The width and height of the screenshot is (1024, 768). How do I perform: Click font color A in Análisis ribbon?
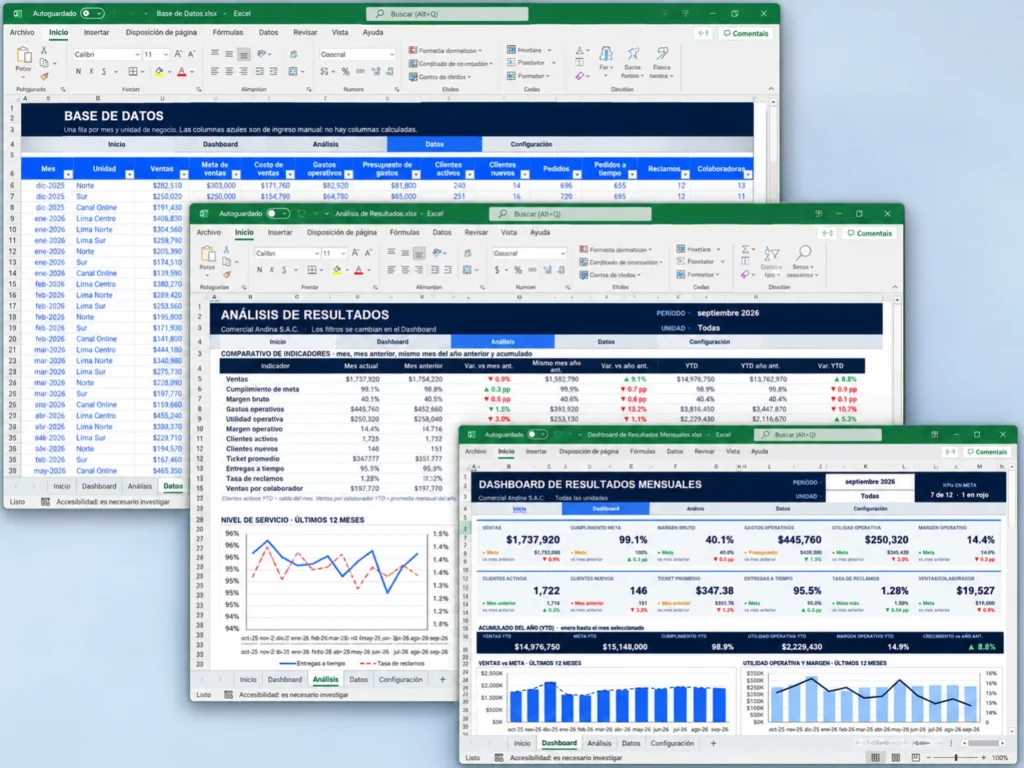(x=359, y=270)
